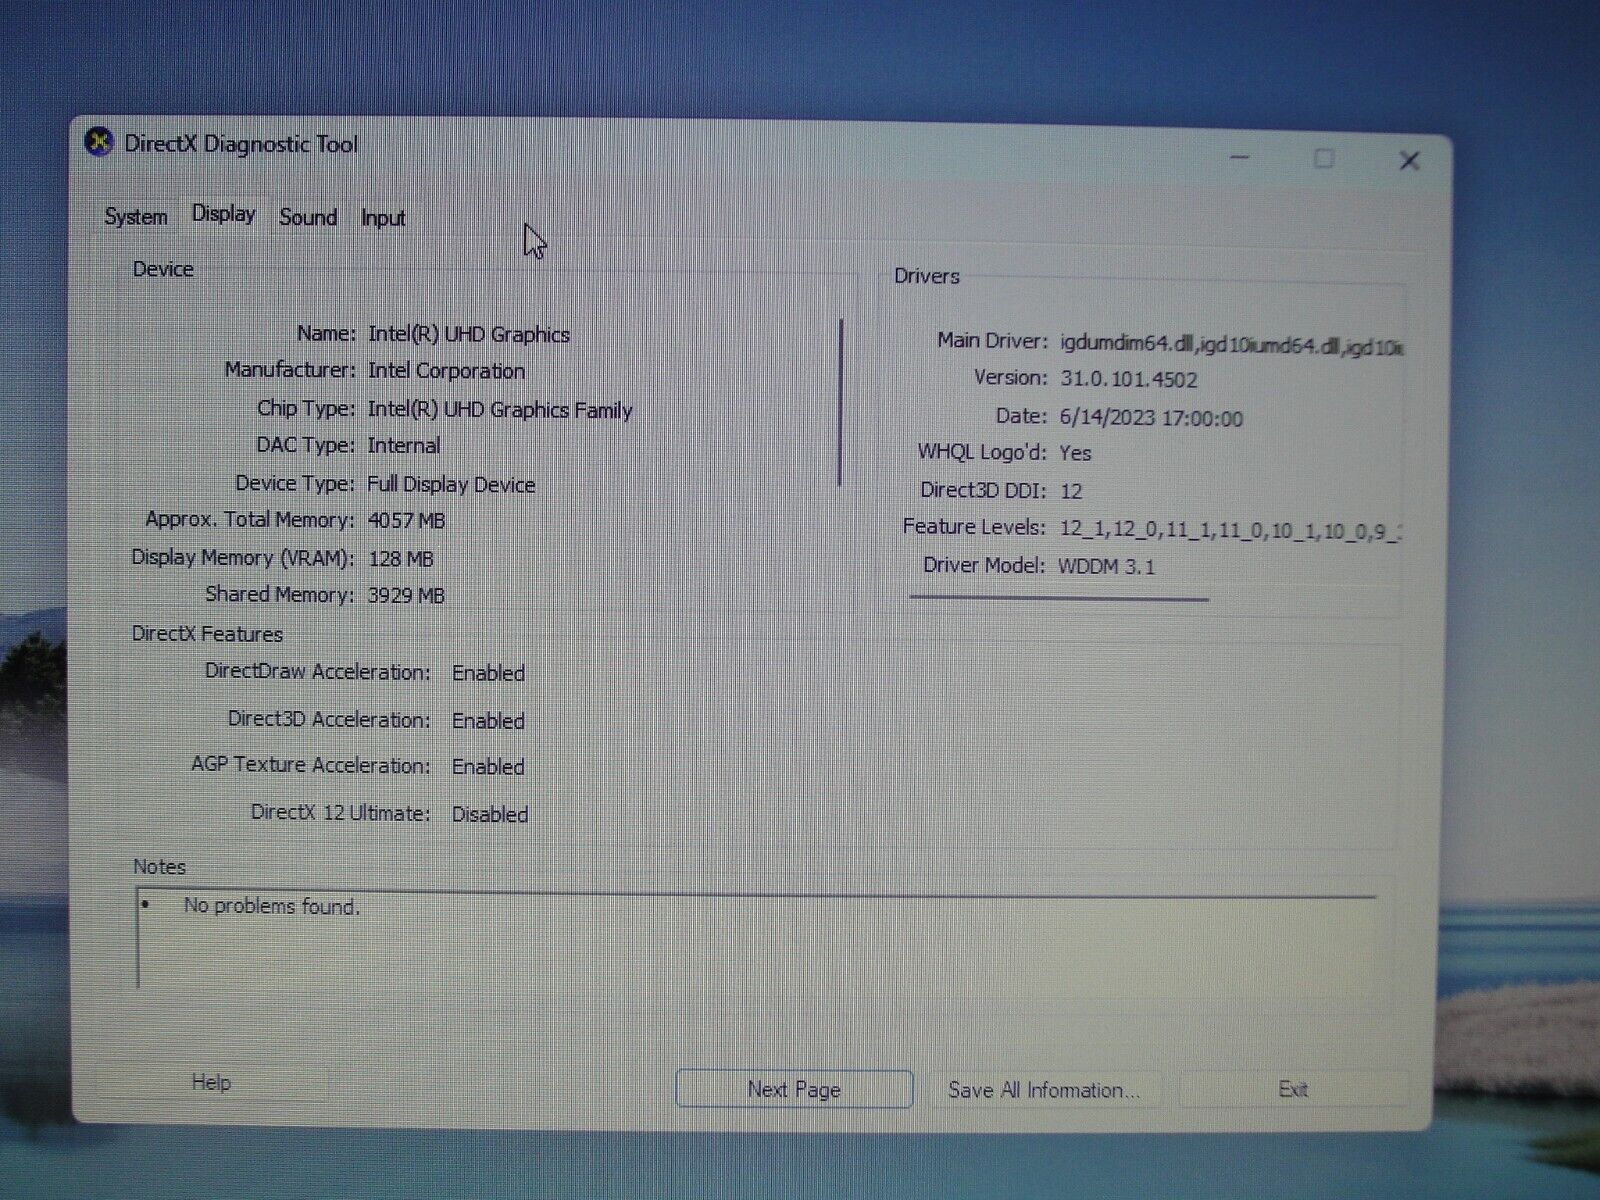Click the 'DirectX Features' group heading
Viewport: 1600px width, 1200px height.
coord(207,634)
